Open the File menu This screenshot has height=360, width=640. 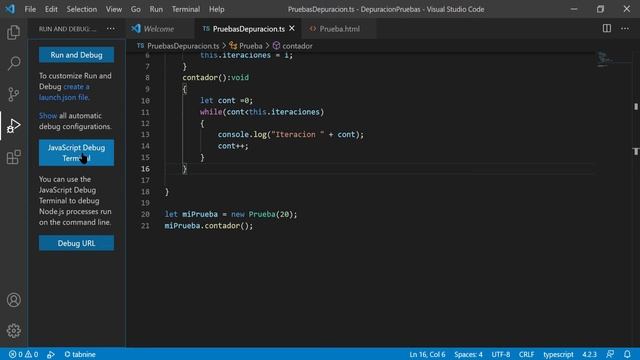[x=30, y=9]
